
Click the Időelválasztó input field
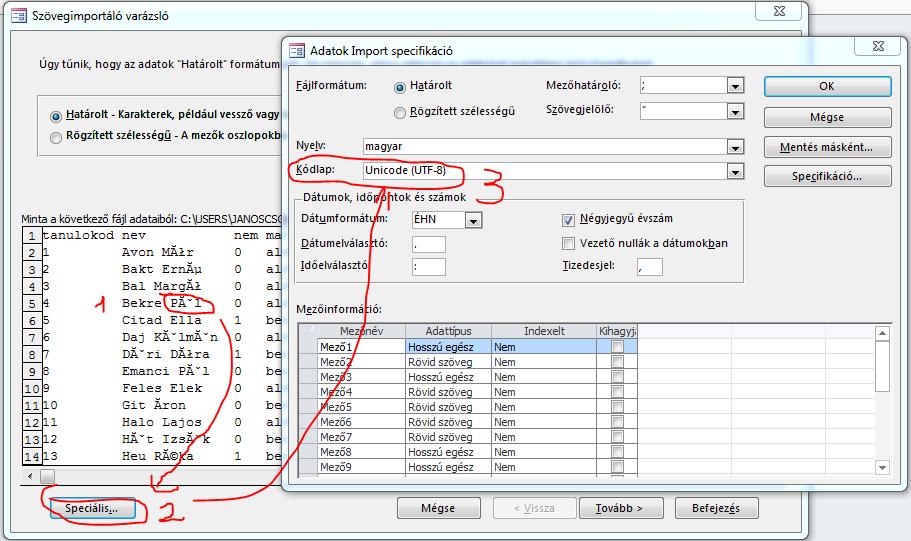tap(429, 267)
